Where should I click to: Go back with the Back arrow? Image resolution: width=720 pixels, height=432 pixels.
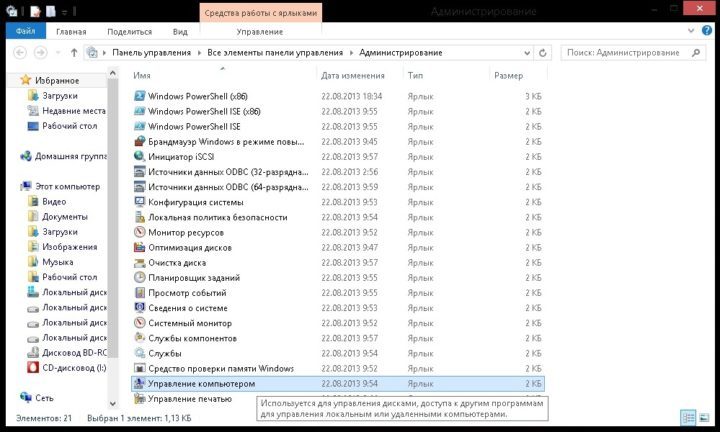coord(20,53)
